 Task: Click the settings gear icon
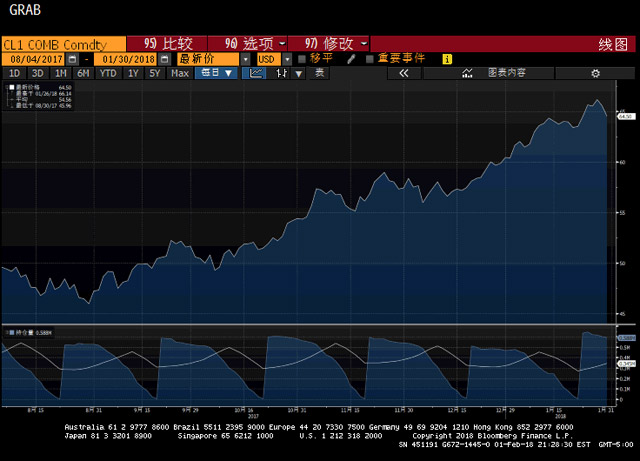[x=596, y=73]
